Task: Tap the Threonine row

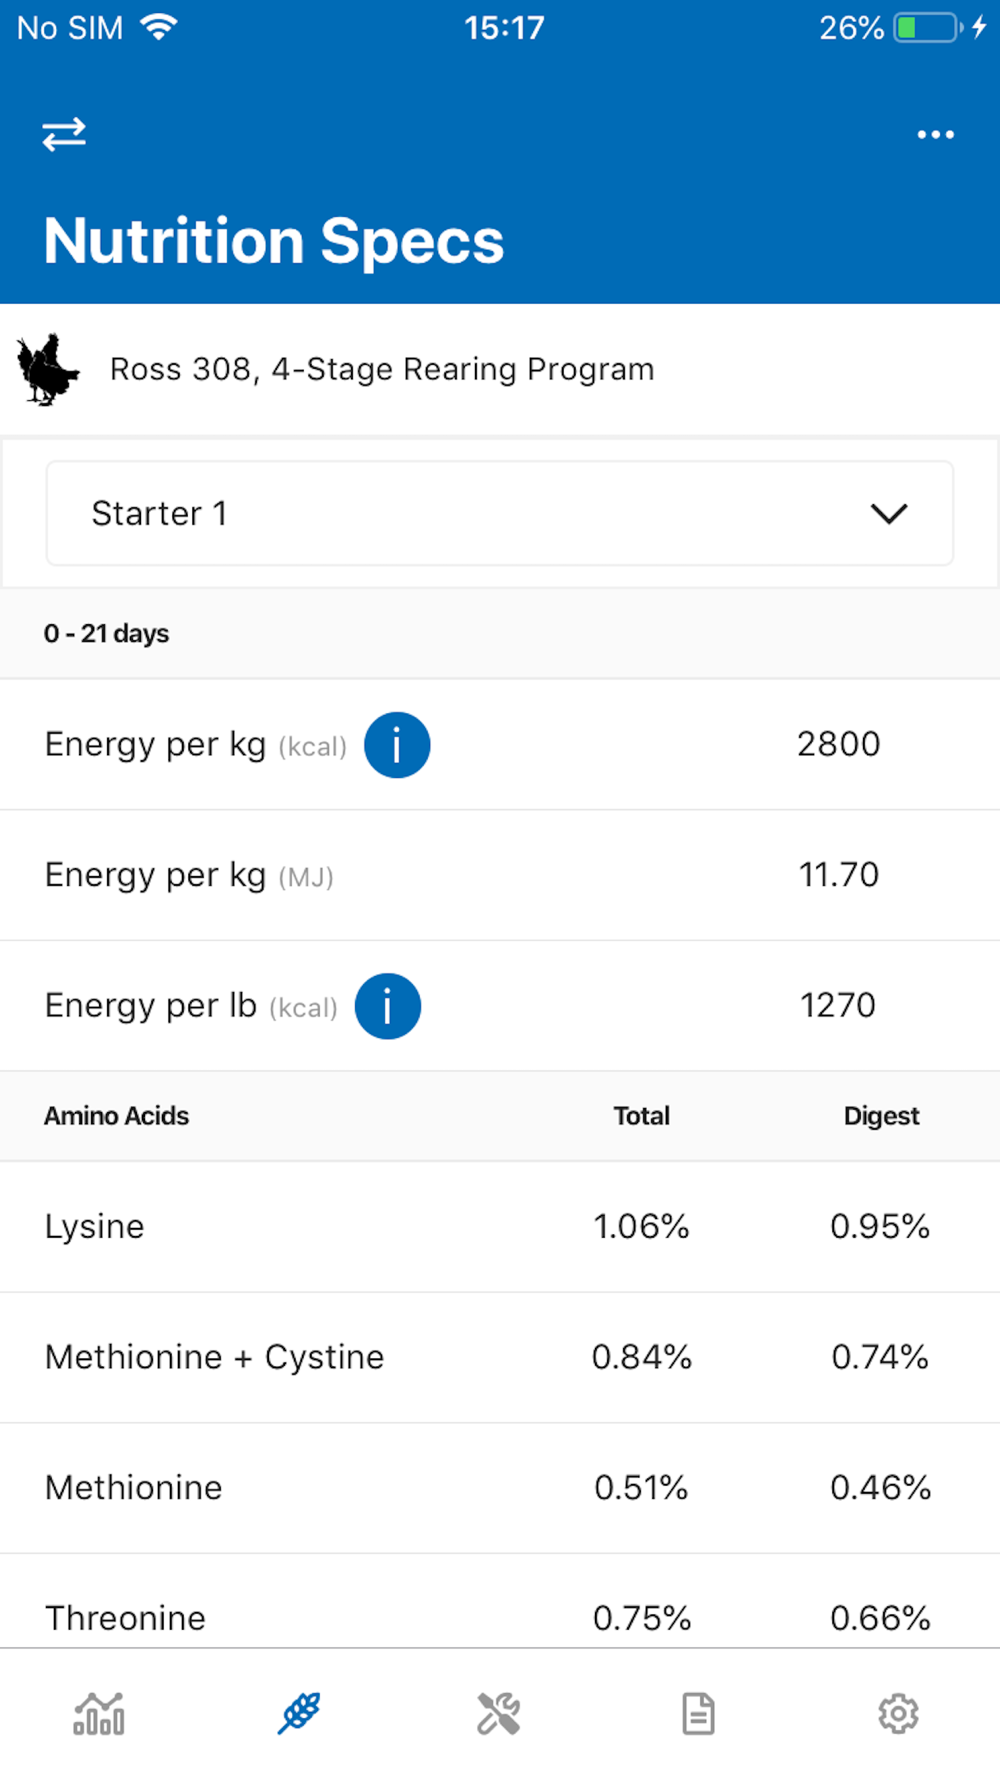Action: coord(500,1612)
